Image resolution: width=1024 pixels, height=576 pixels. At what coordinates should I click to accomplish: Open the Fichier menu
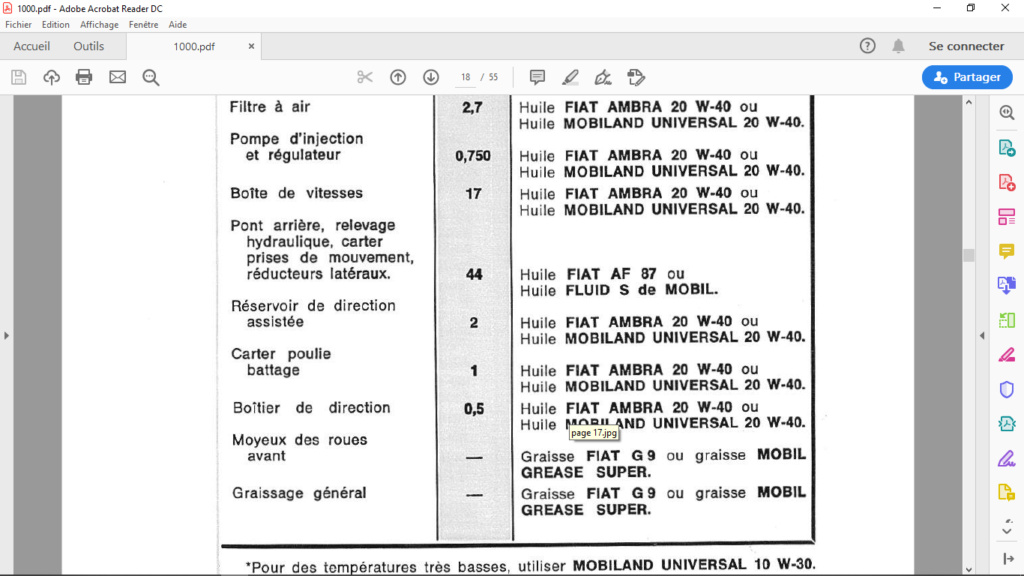click(x=18, y=25)
